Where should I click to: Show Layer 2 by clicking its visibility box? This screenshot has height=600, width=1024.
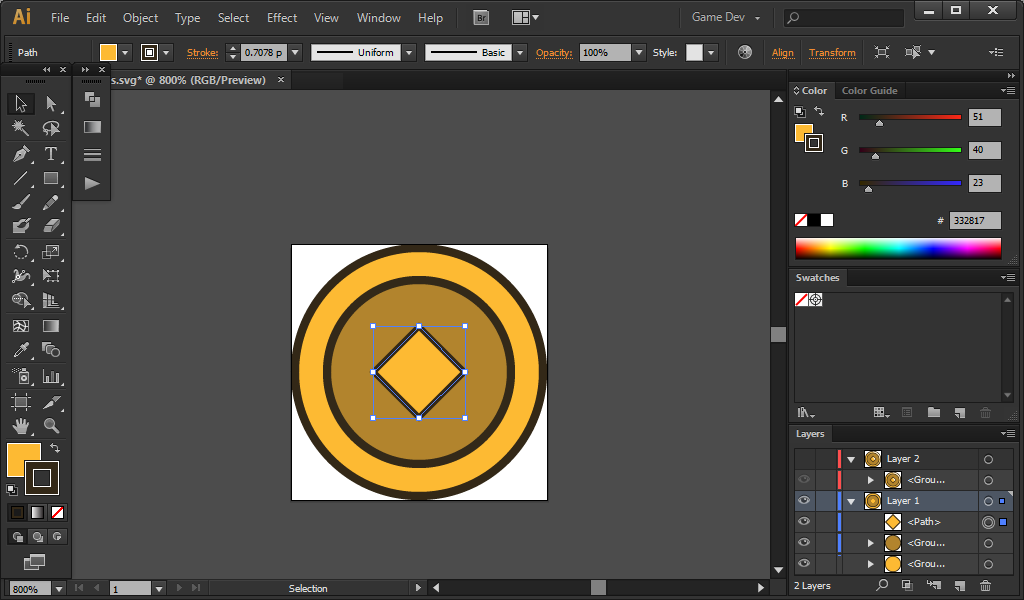[804, 459]
